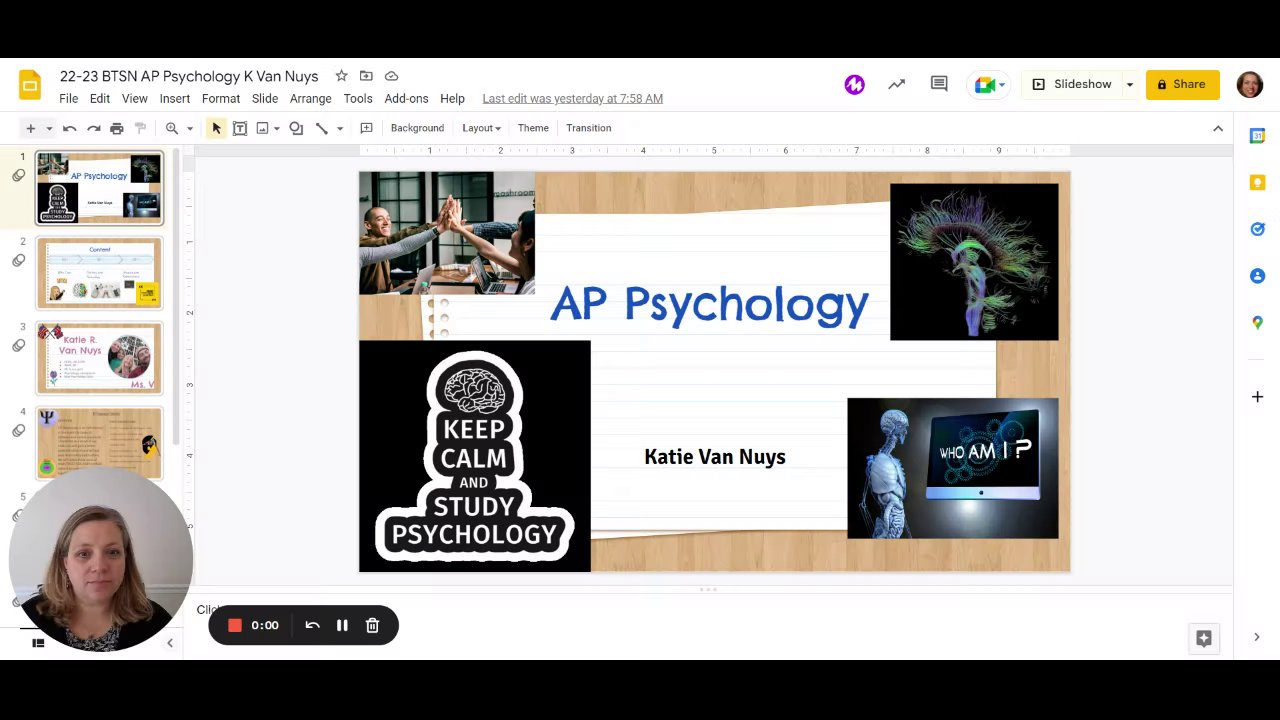Check the cloud document status icon
The image size is (1280, 720).
[391, 76]
